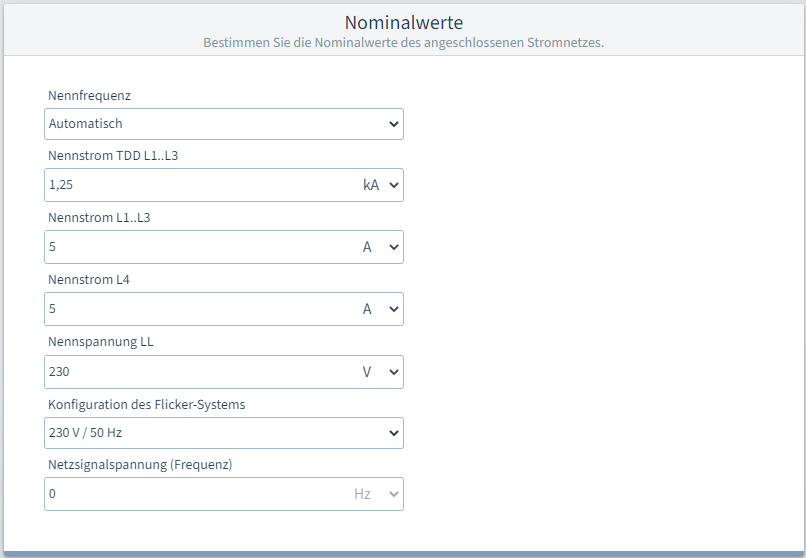Open the Nennfrequenz dropdown set to Automatisch
Screen dimensions: 806x558
coord(223,124)
